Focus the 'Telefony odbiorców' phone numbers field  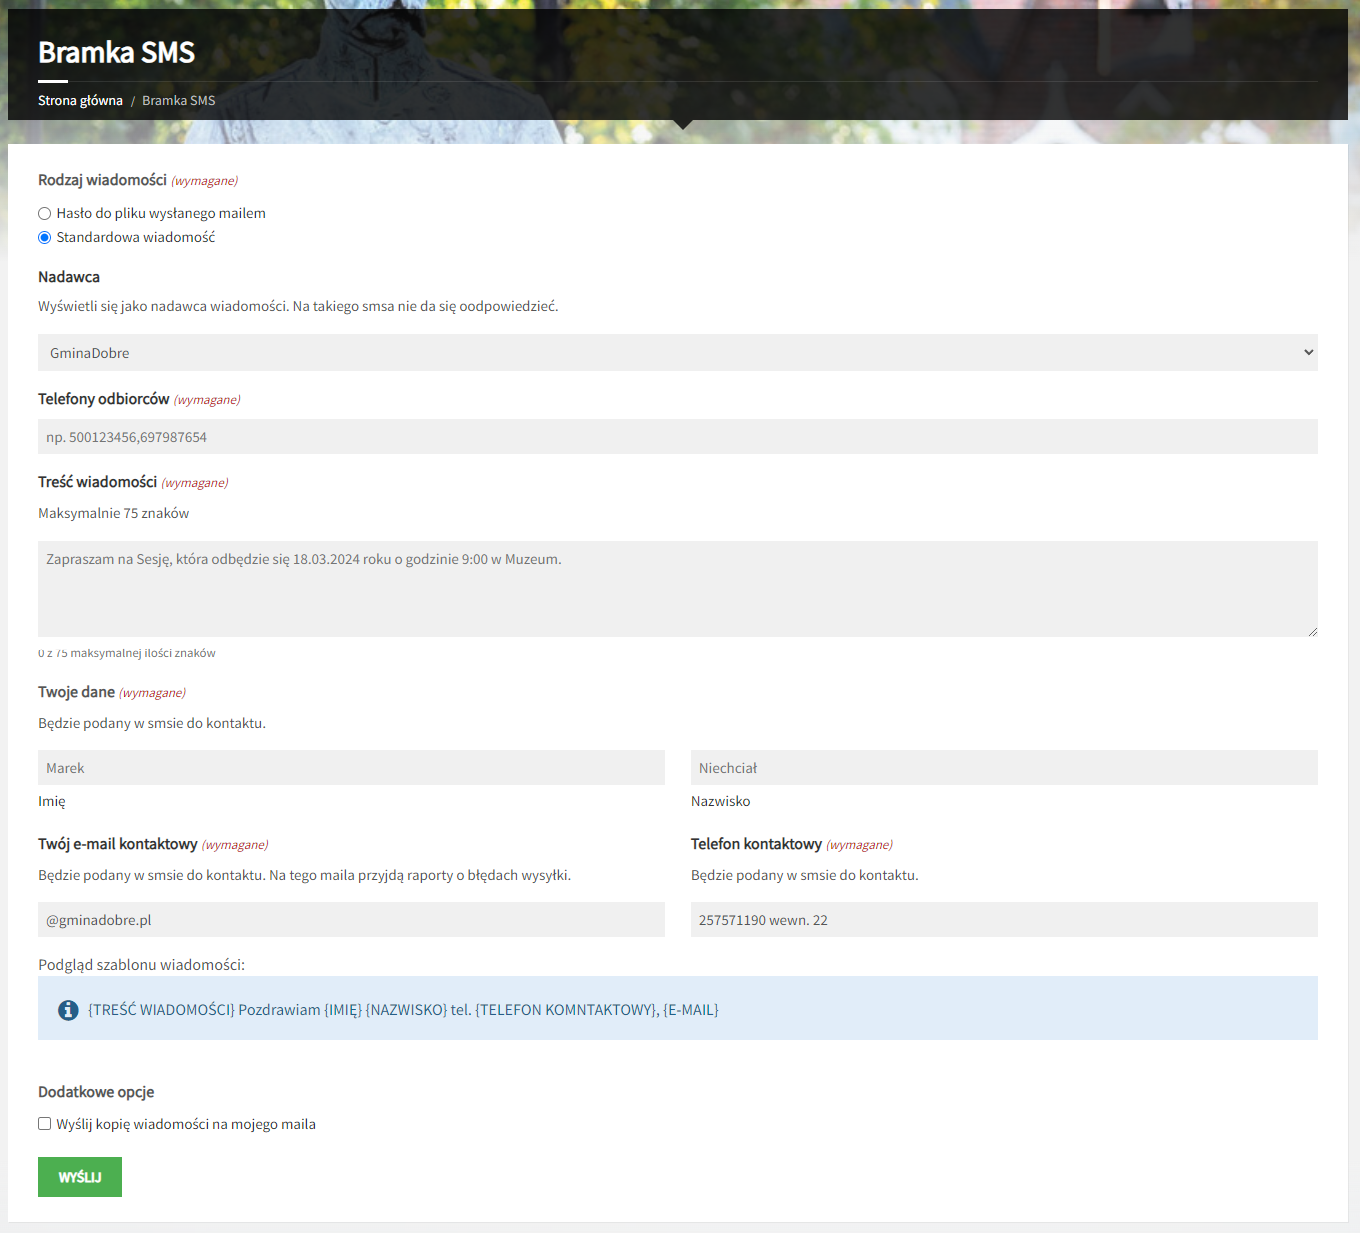point(677,437)
